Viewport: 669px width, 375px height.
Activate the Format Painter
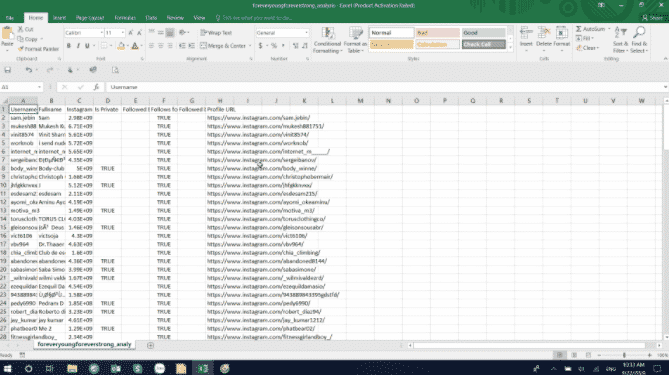38,49
